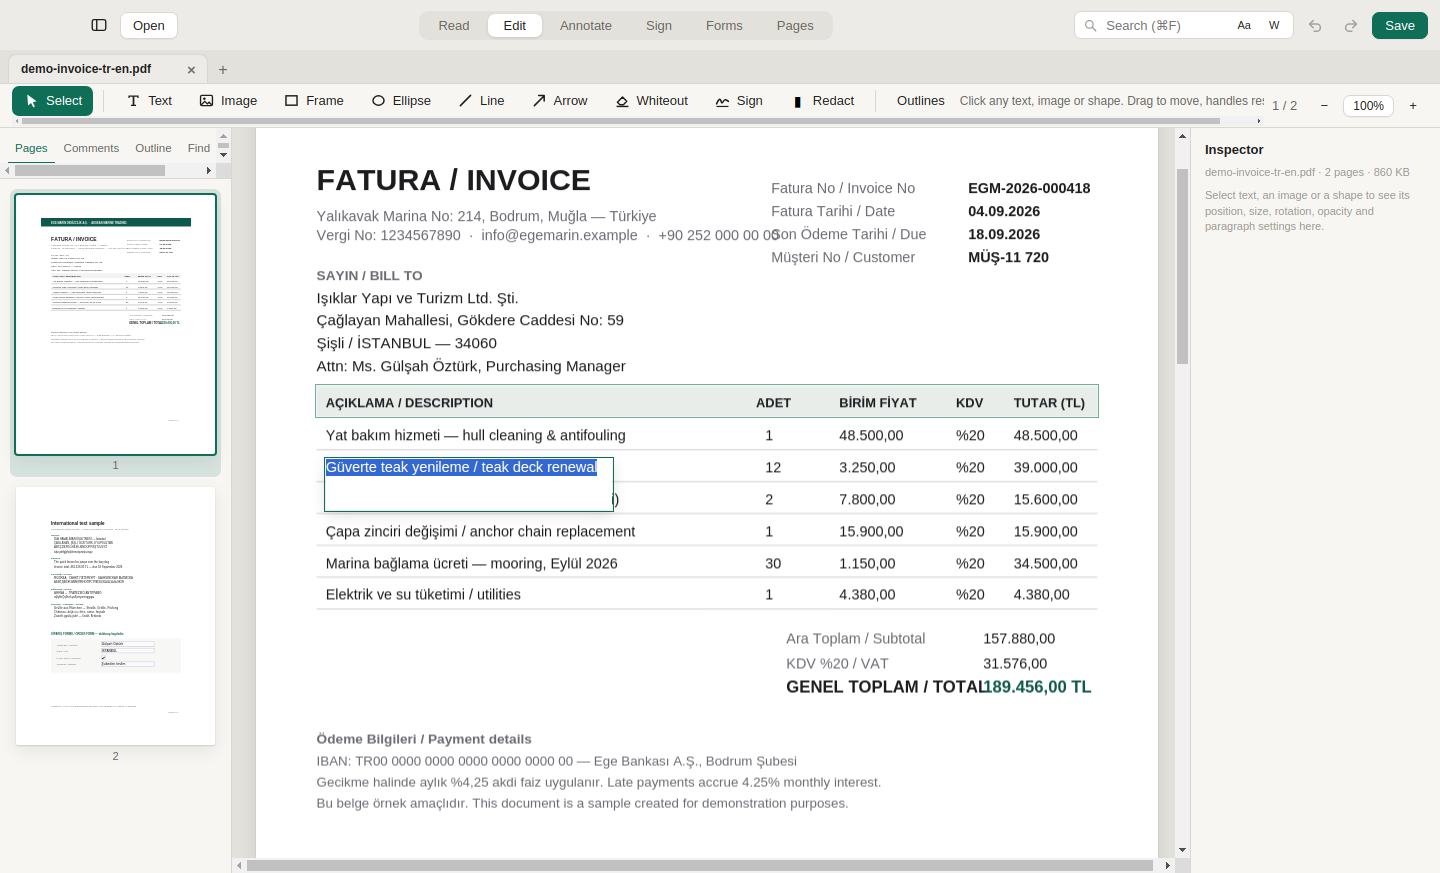Open the Find sidebar tab

199,148
